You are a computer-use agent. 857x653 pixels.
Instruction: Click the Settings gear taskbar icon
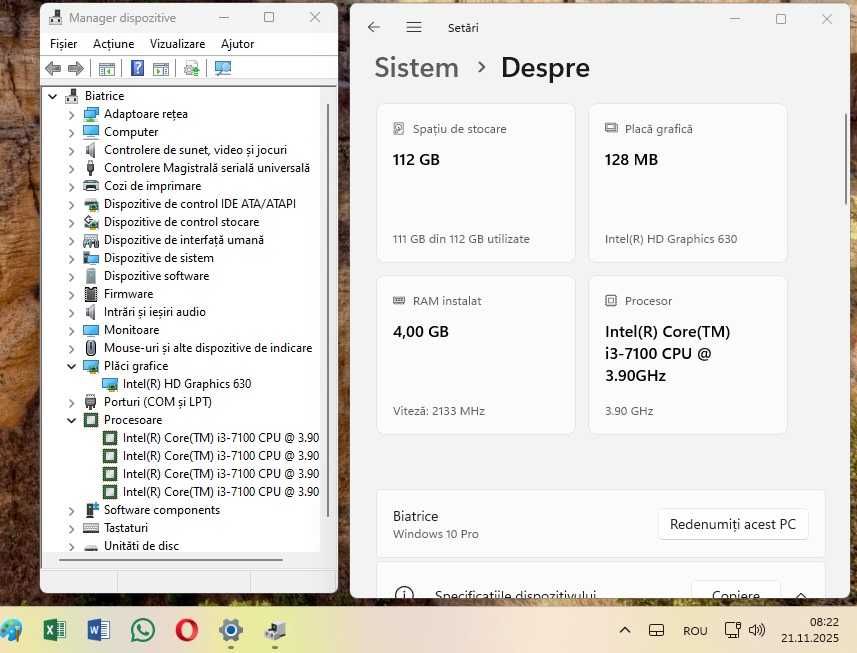click(x=231, y=630)
